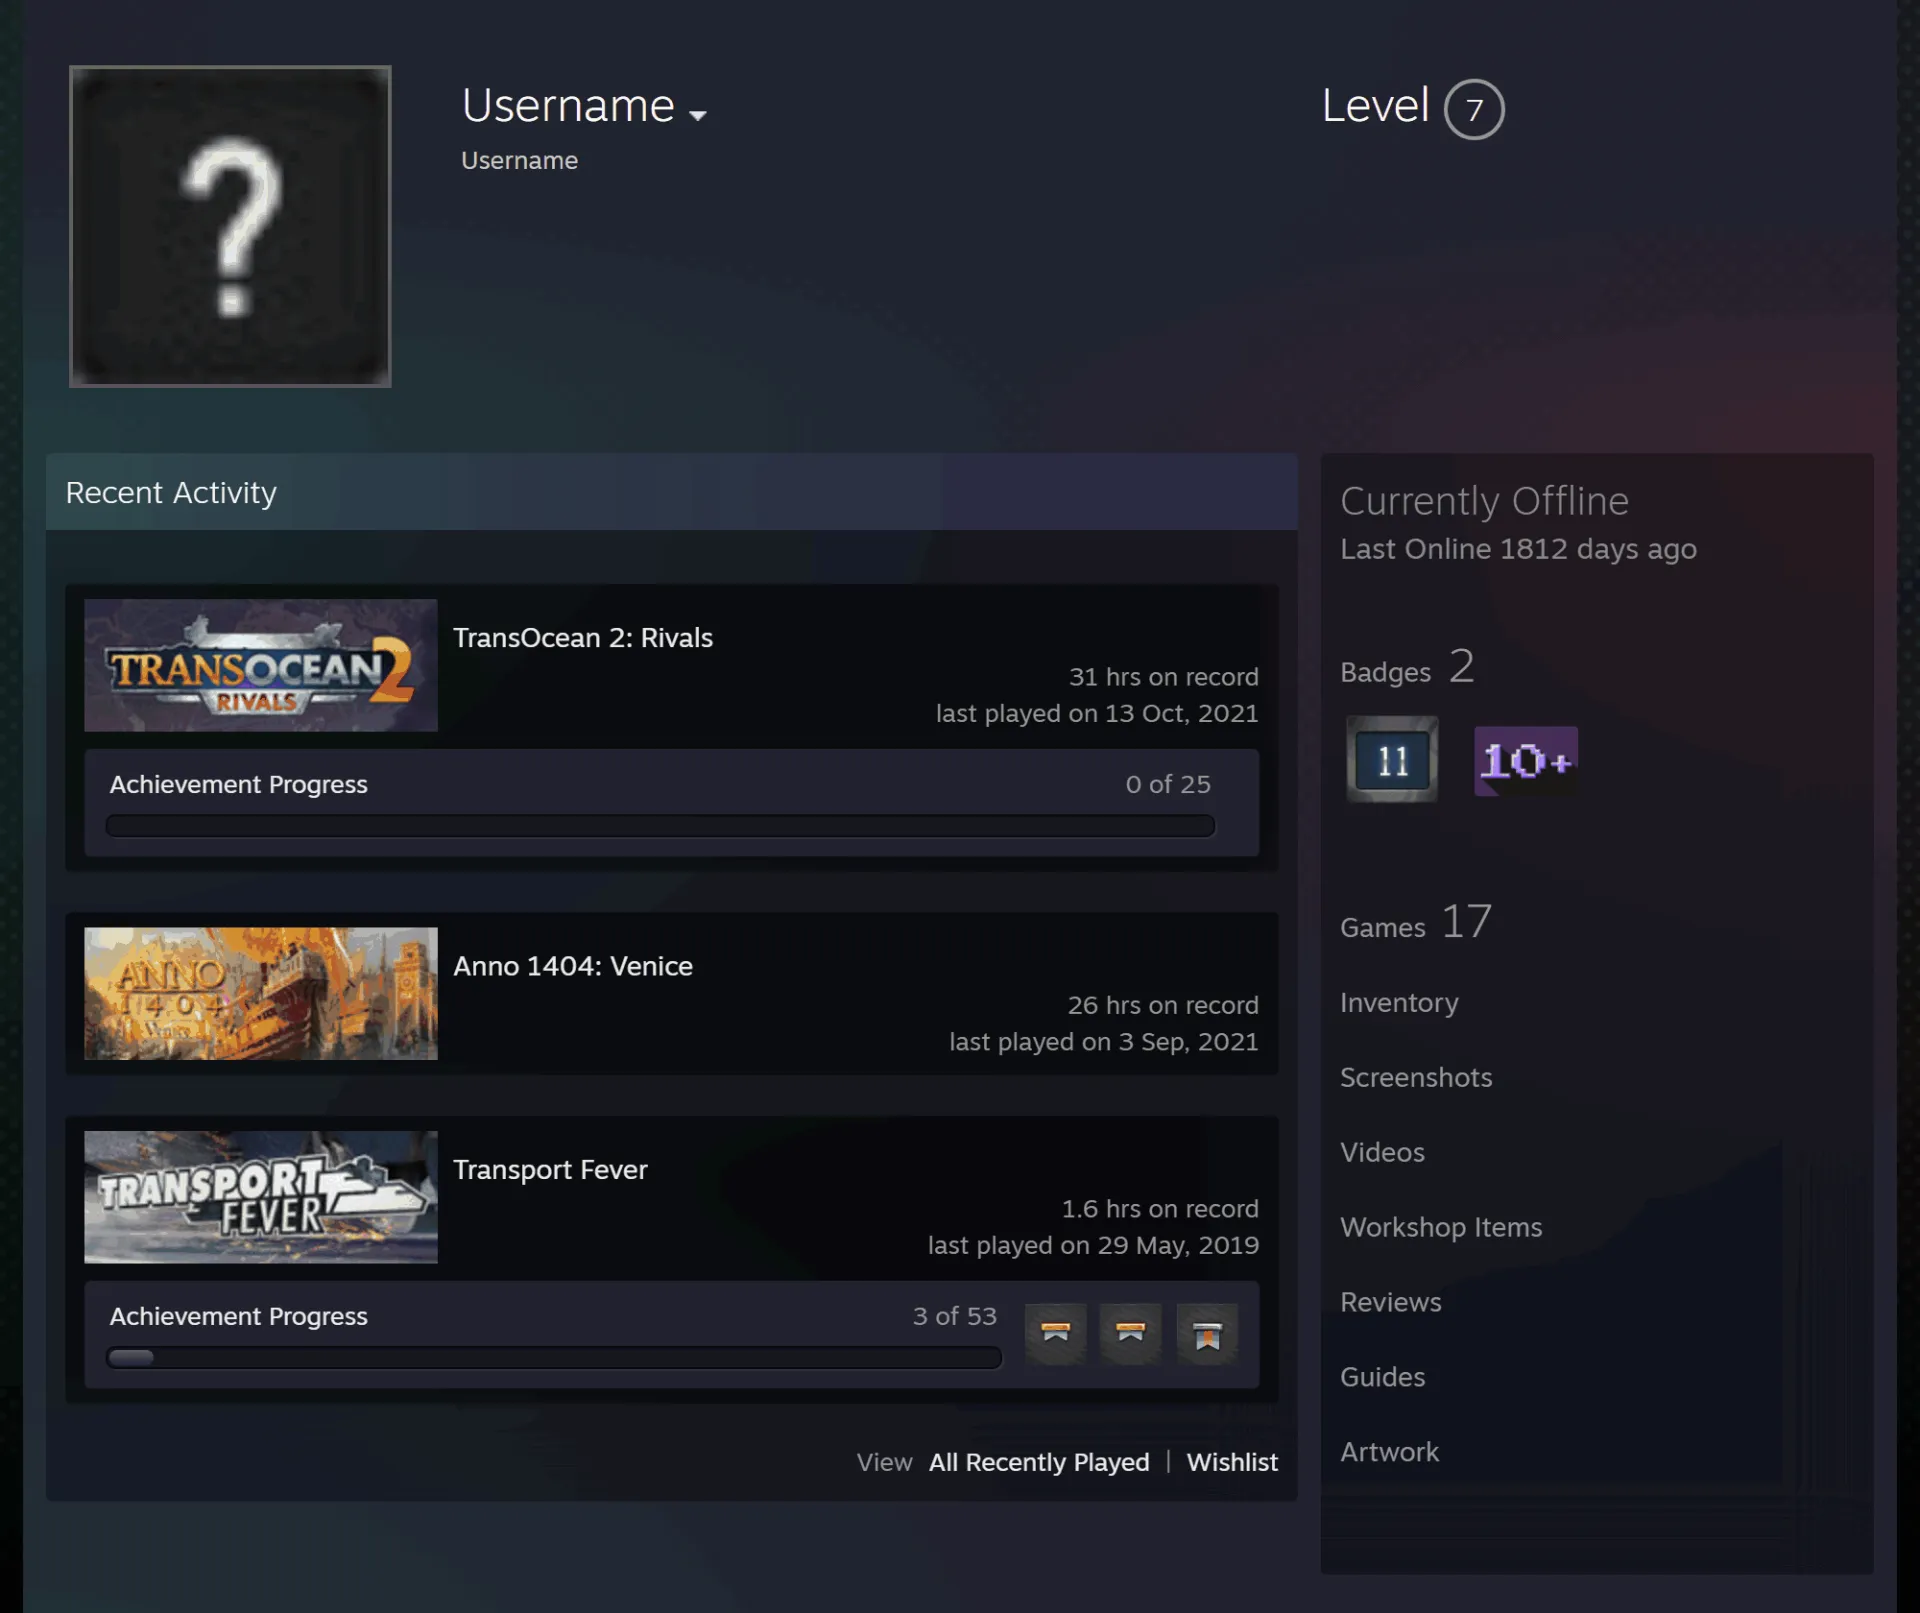Select the '3 of 53' achievement count
Image resolution: width=1920 pixels, height=1613 pixels.
pos(955,1316)
